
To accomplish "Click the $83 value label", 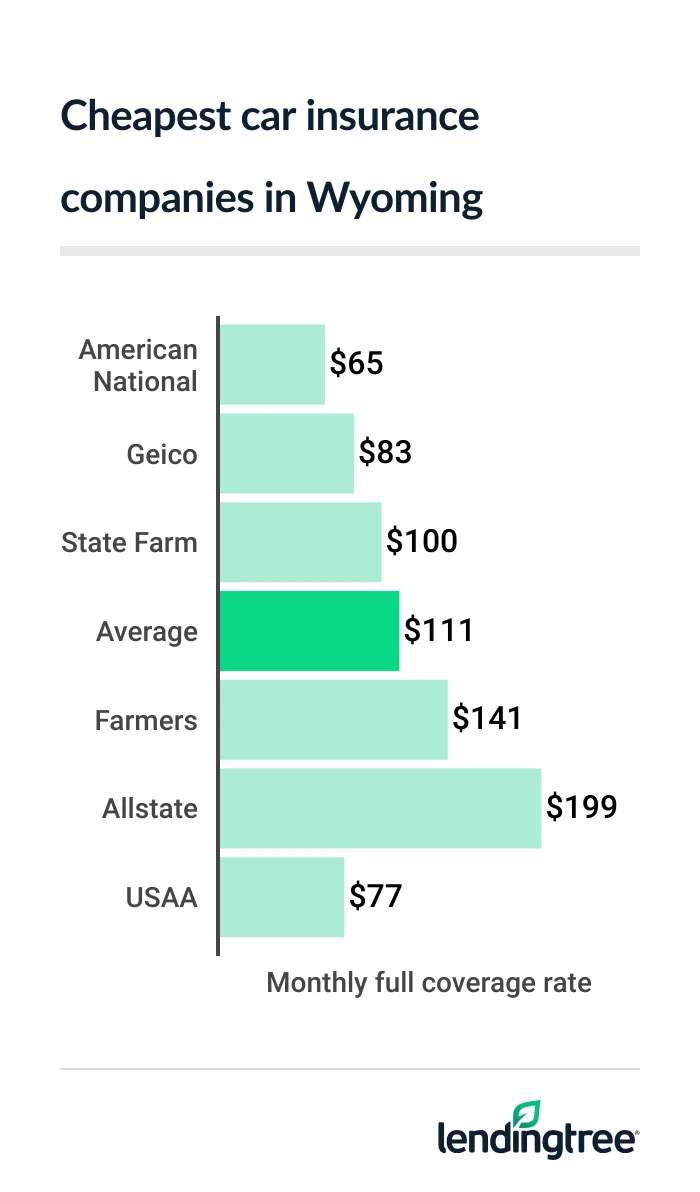I will [x=386, y=453].
